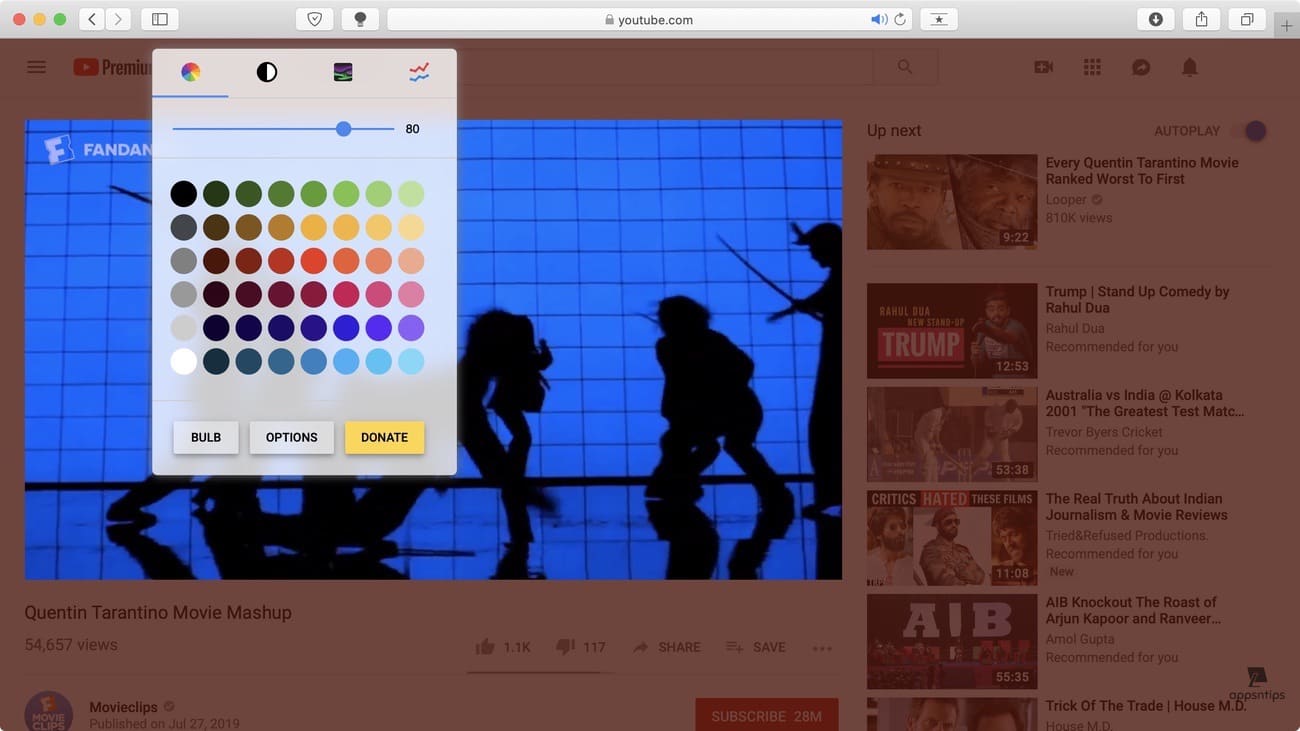Click the star extension toolbar button
Image resolution: width=1300 pixels, height=731 pixels.
coord(939,19)
